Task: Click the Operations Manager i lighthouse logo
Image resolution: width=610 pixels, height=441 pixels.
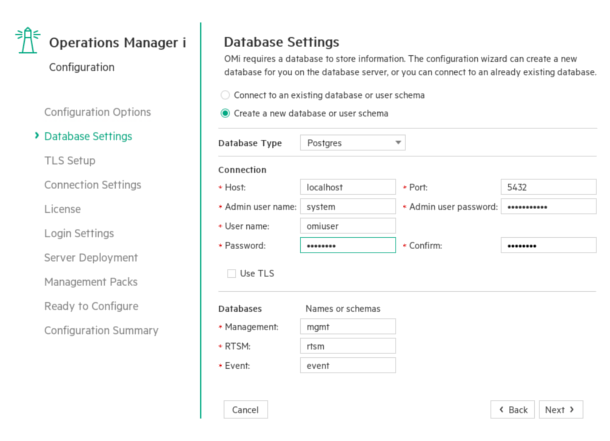Action: click(28, 40)
